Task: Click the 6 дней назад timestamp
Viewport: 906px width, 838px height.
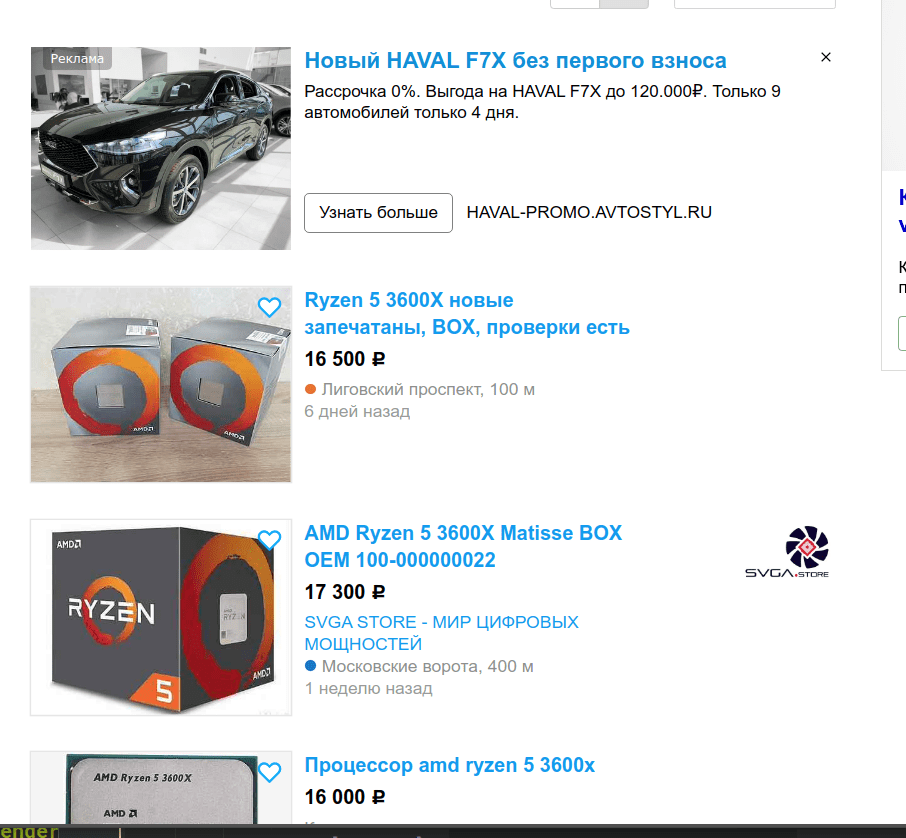Action: coord(357,411)
